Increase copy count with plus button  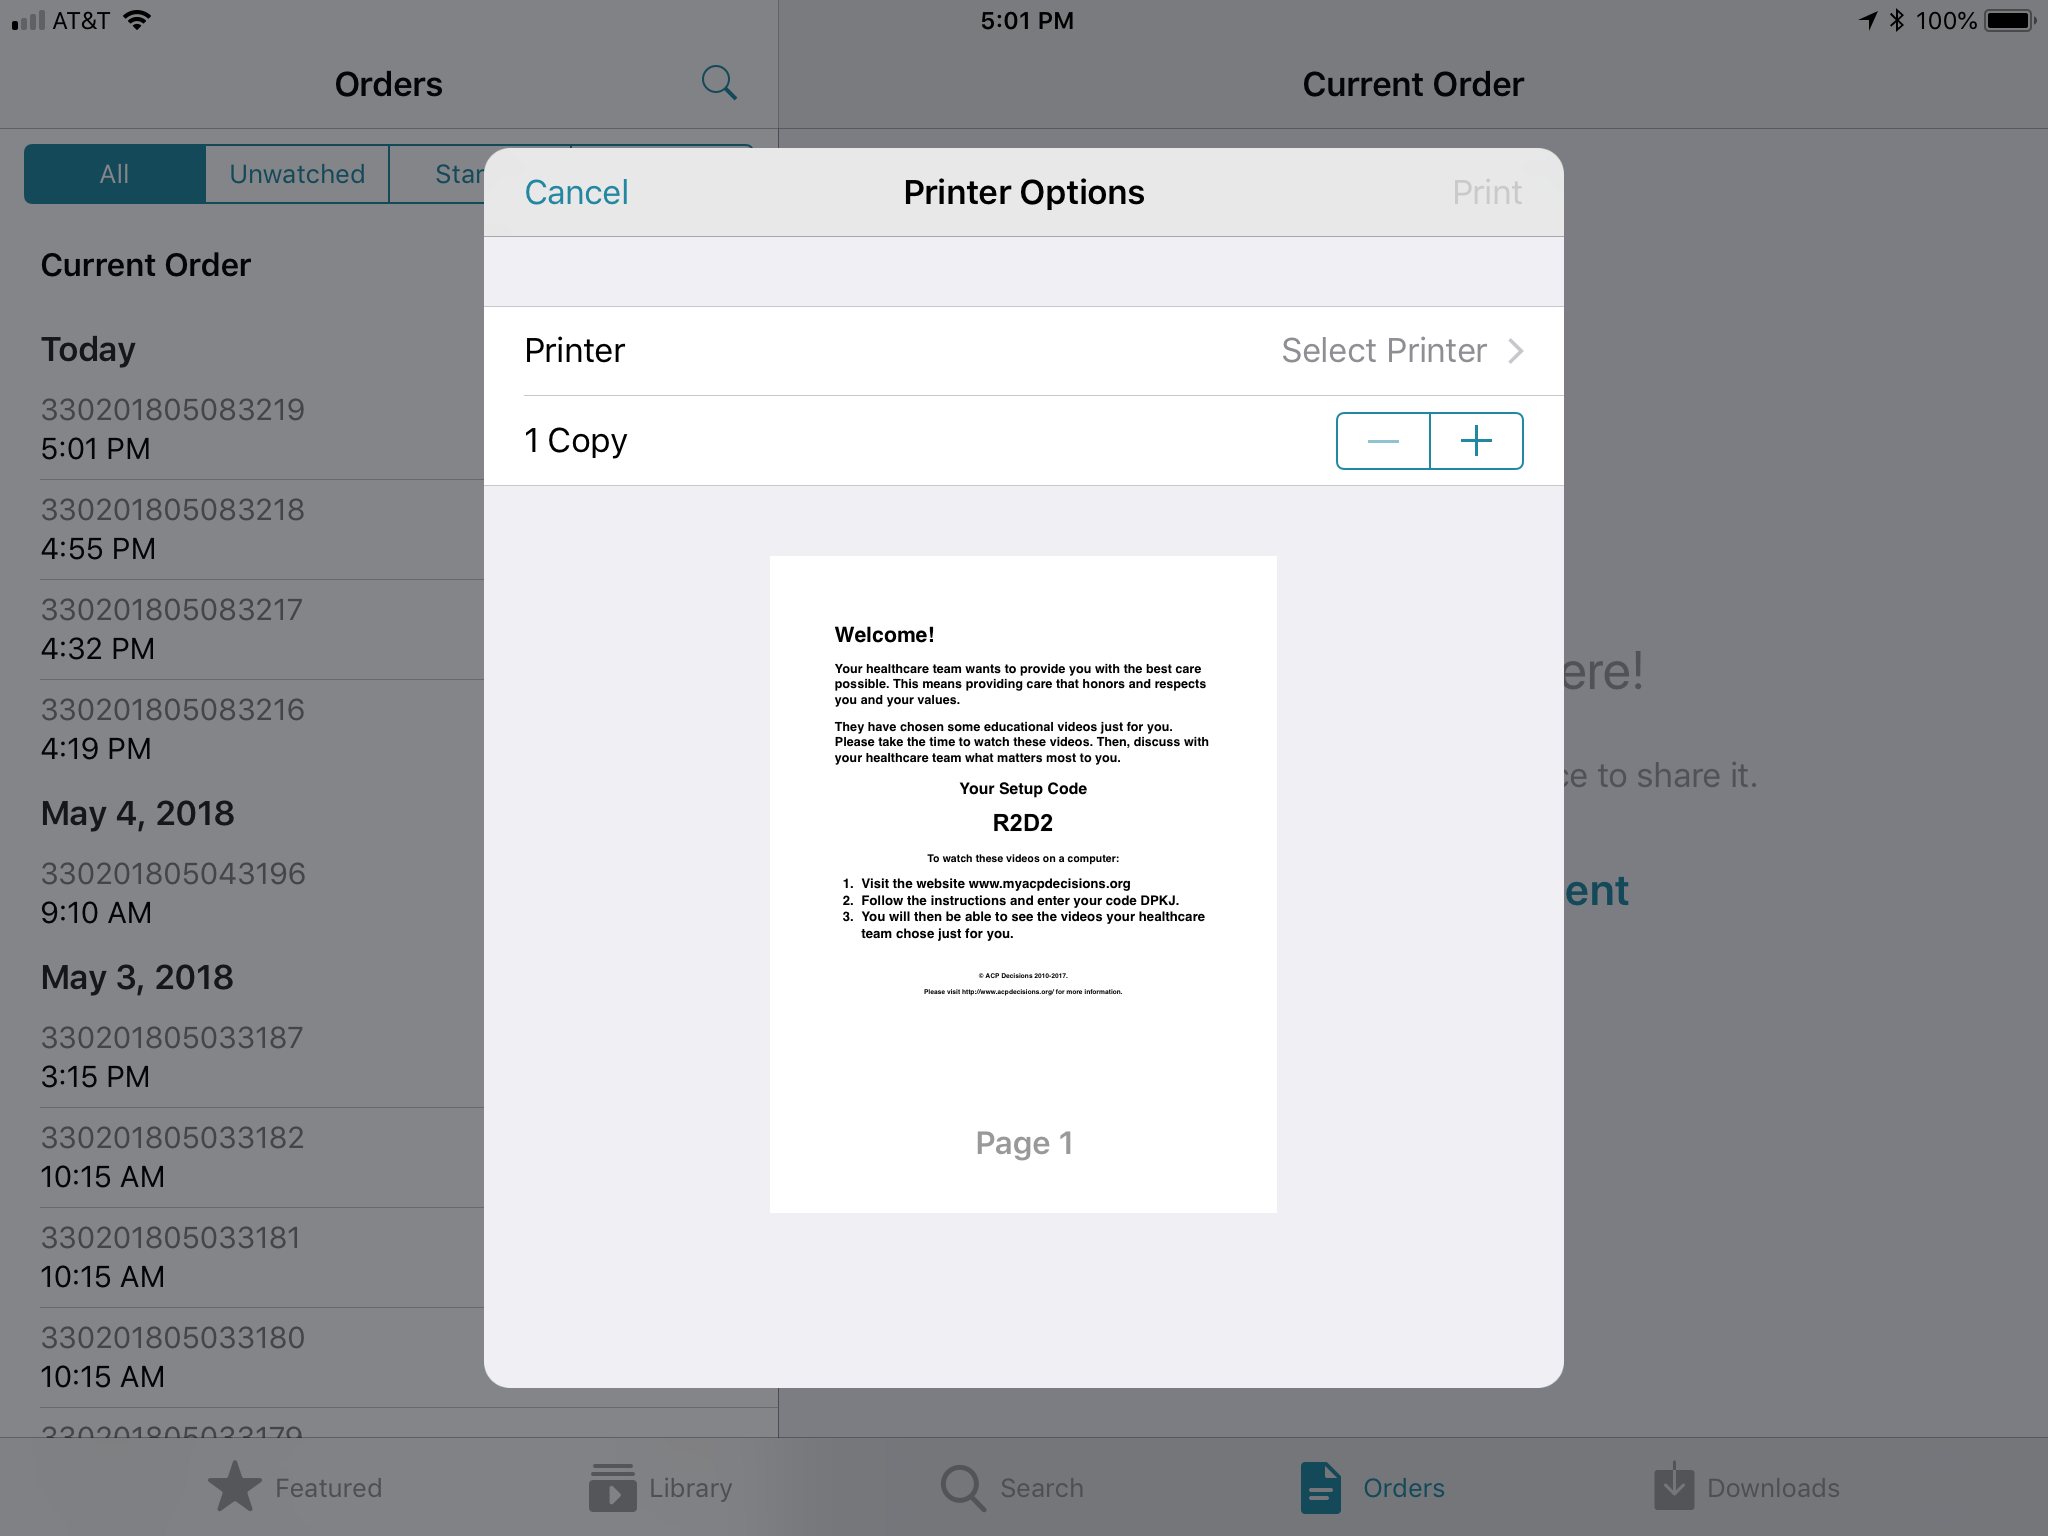1477,440
